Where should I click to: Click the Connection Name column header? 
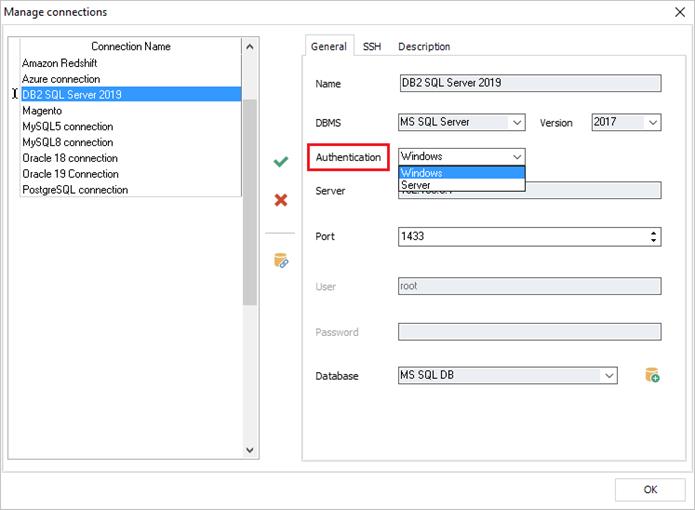(131, 46)
